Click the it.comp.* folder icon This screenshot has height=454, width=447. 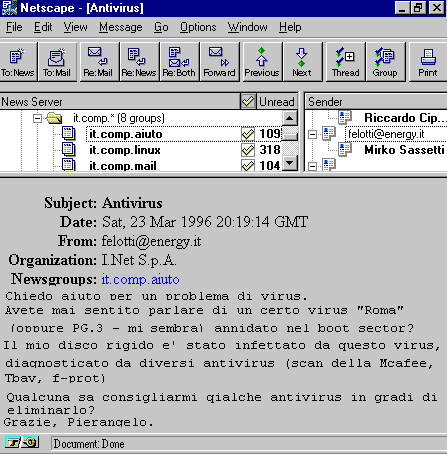54,118
